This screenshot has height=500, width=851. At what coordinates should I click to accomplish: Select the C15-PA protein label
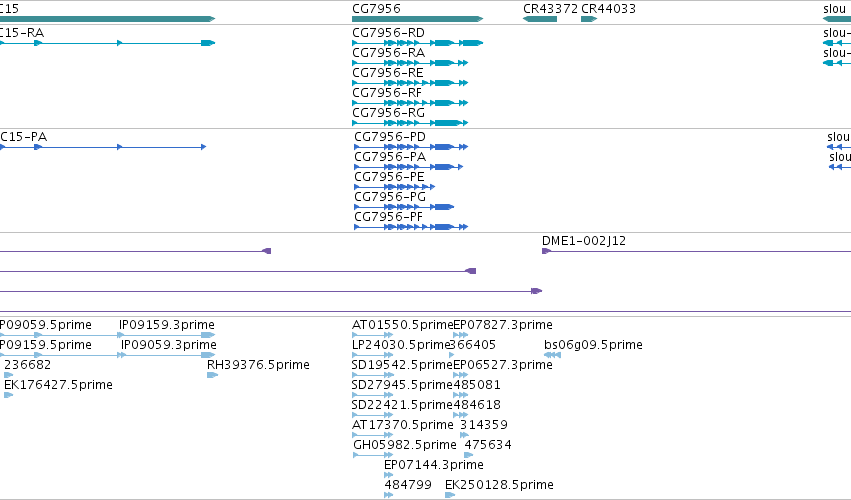click(x=23, y=137)
